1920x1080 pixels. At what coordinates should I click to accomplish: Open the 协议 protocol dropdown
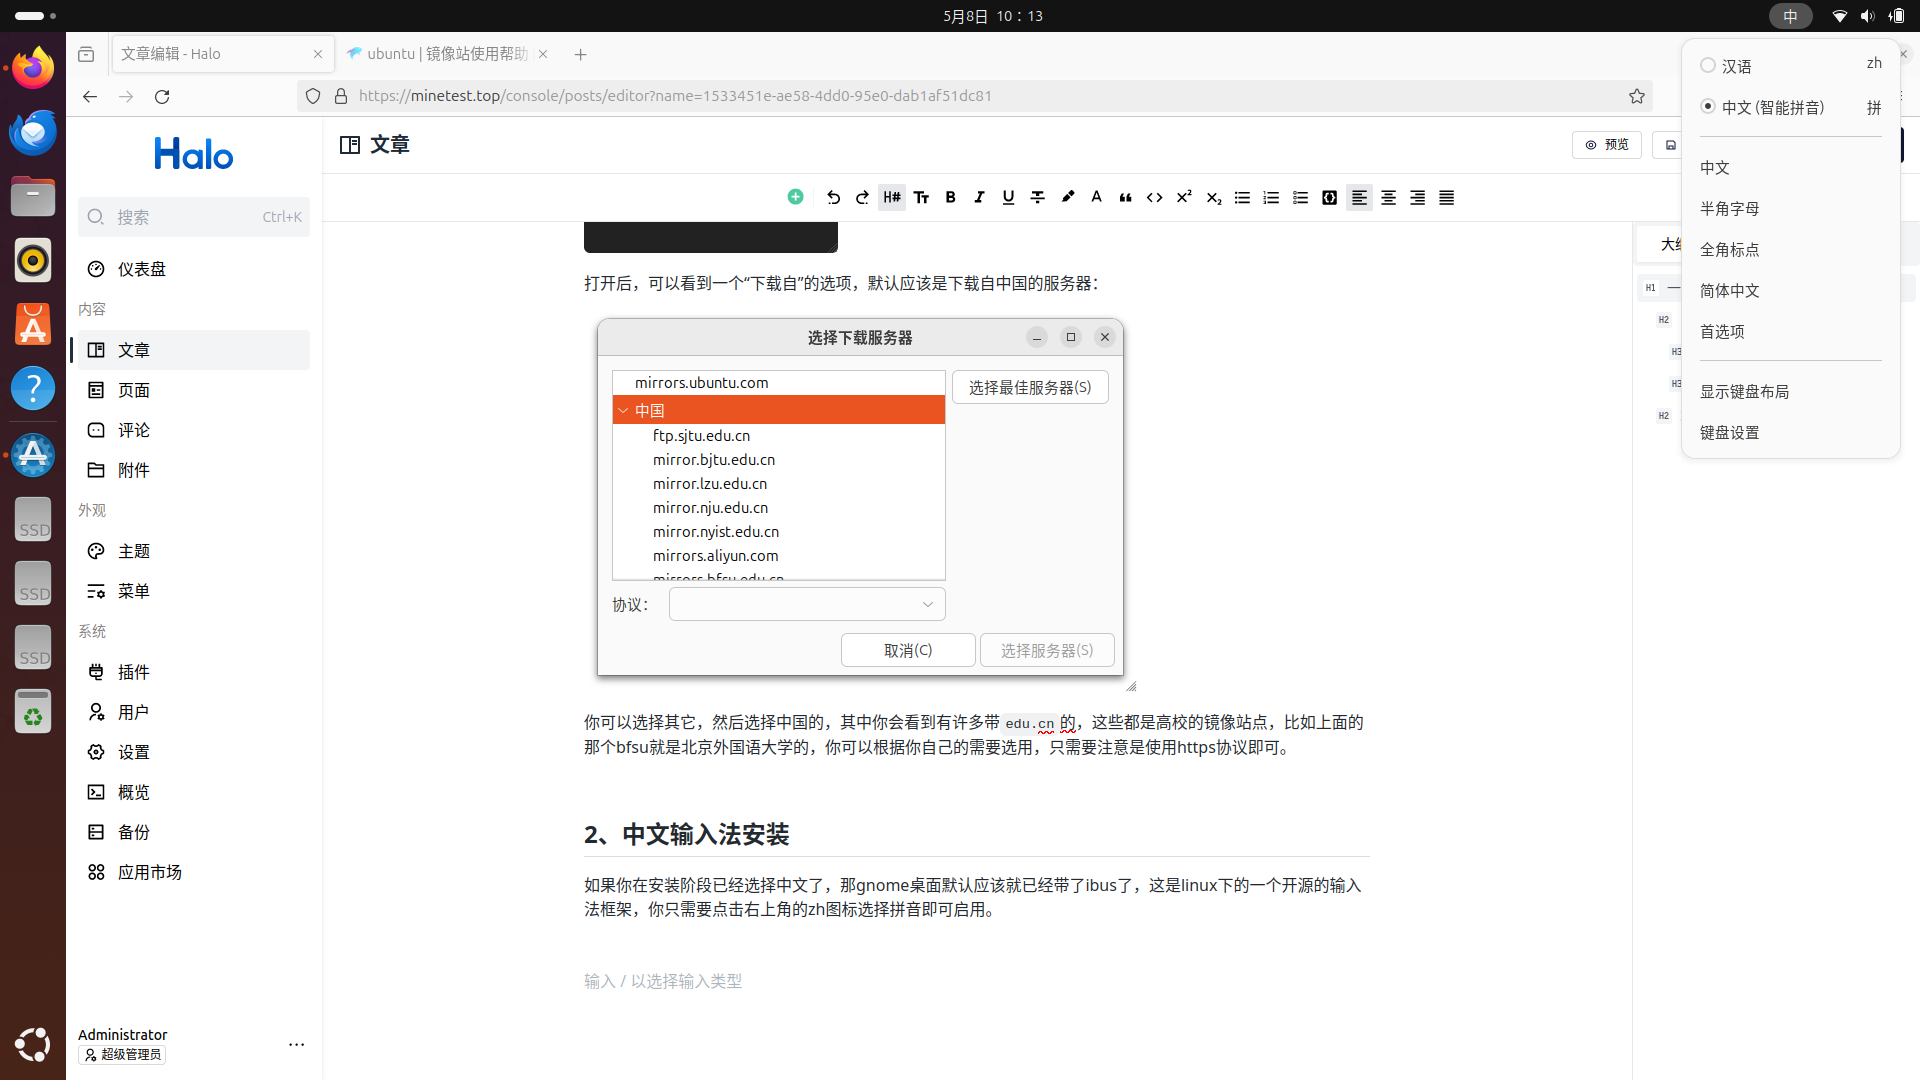[806, 604]
